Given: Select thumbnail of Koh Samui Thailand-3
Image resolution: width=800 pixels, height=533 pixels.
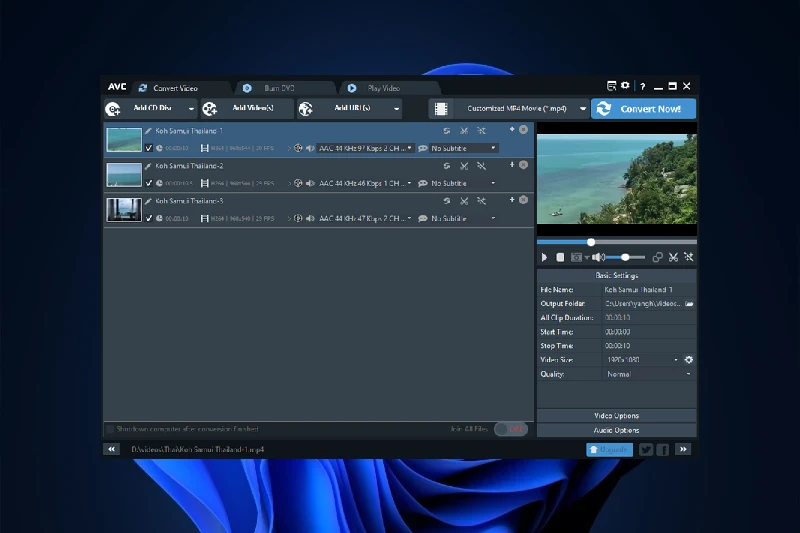Looking at the screenshot, I should coord(124,210).
